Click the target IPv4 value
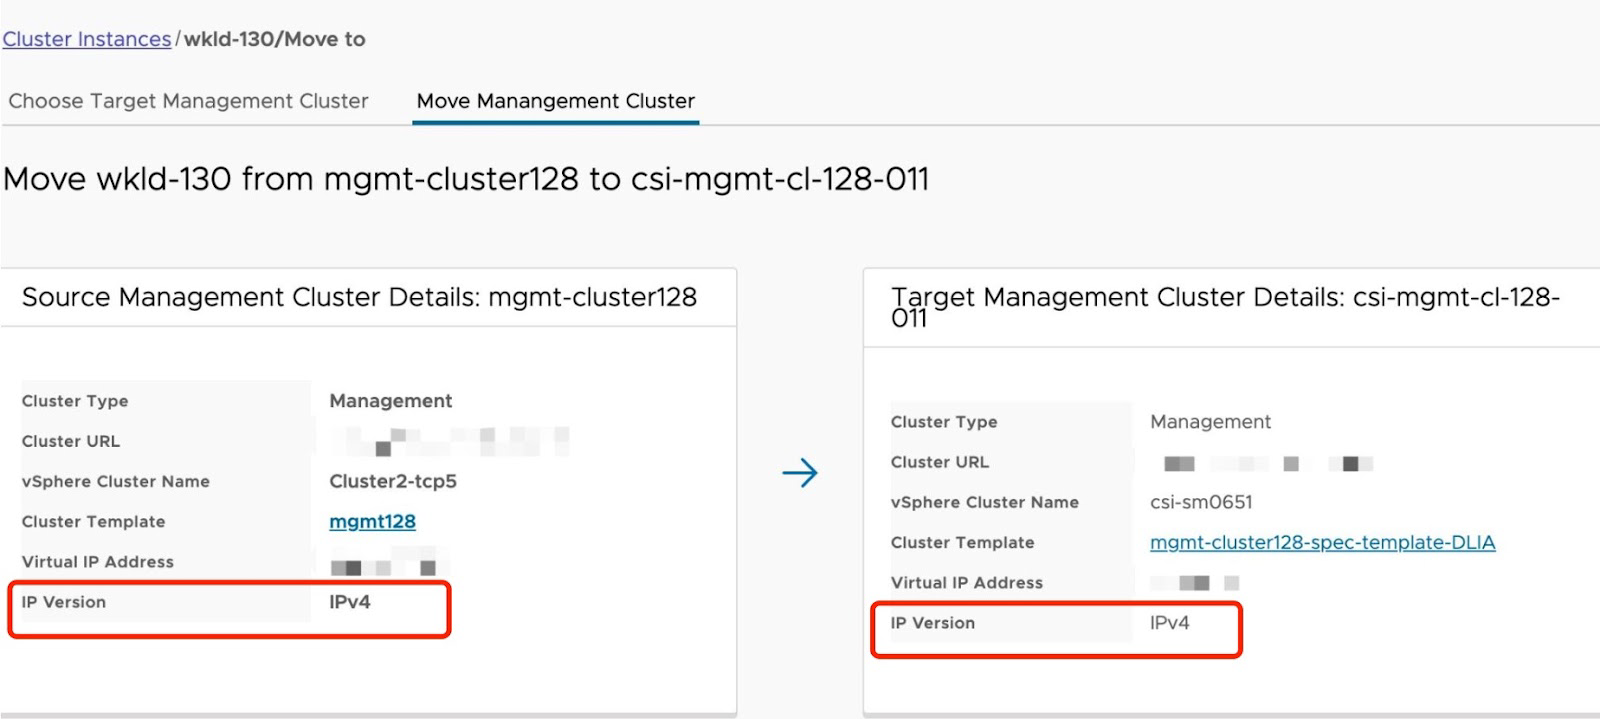1600x719 pixels. click(1169, 623)
